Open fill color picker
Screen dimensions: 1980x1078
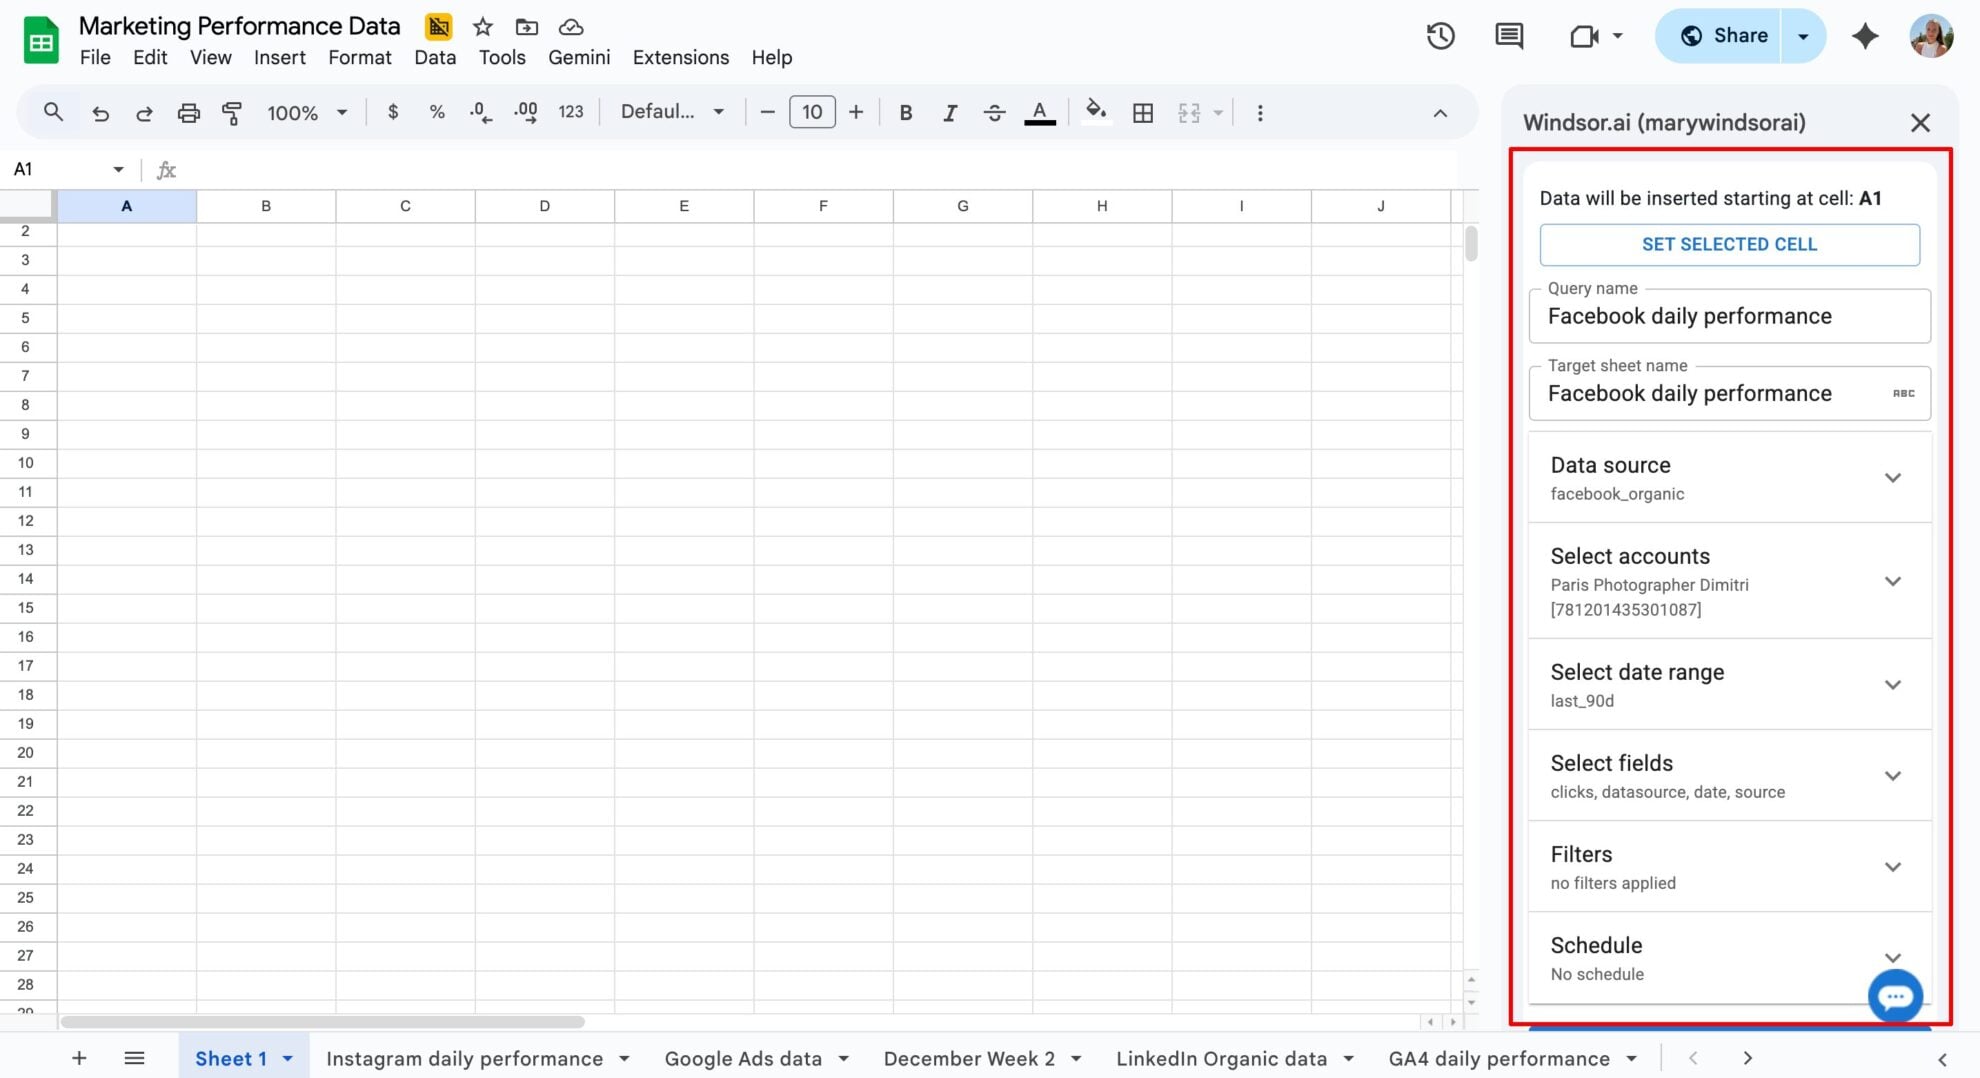(x=1096, y=112)
